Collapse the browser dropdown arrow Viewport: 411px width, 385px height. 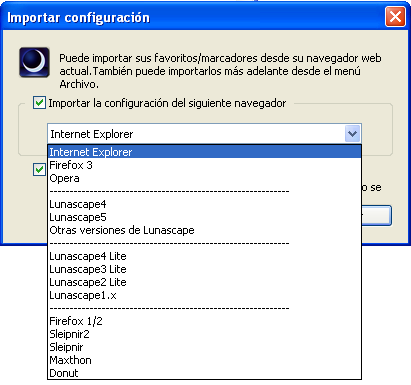pos(352,134)
